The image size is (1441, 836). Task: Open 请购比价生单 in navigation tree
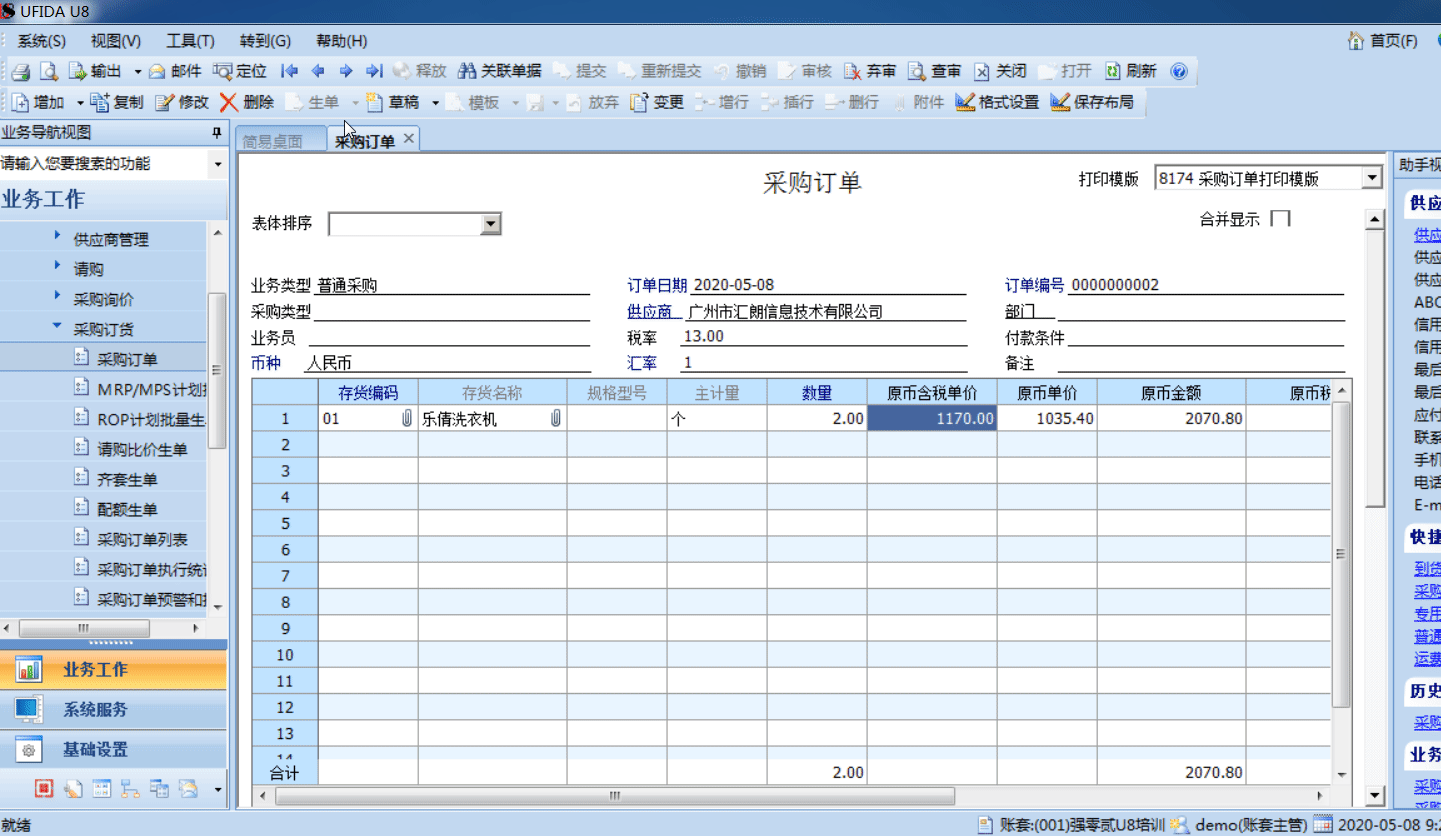tap(143, 449)
